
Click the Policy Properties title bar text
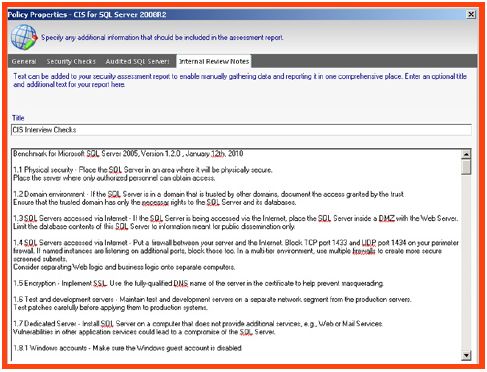87,15
